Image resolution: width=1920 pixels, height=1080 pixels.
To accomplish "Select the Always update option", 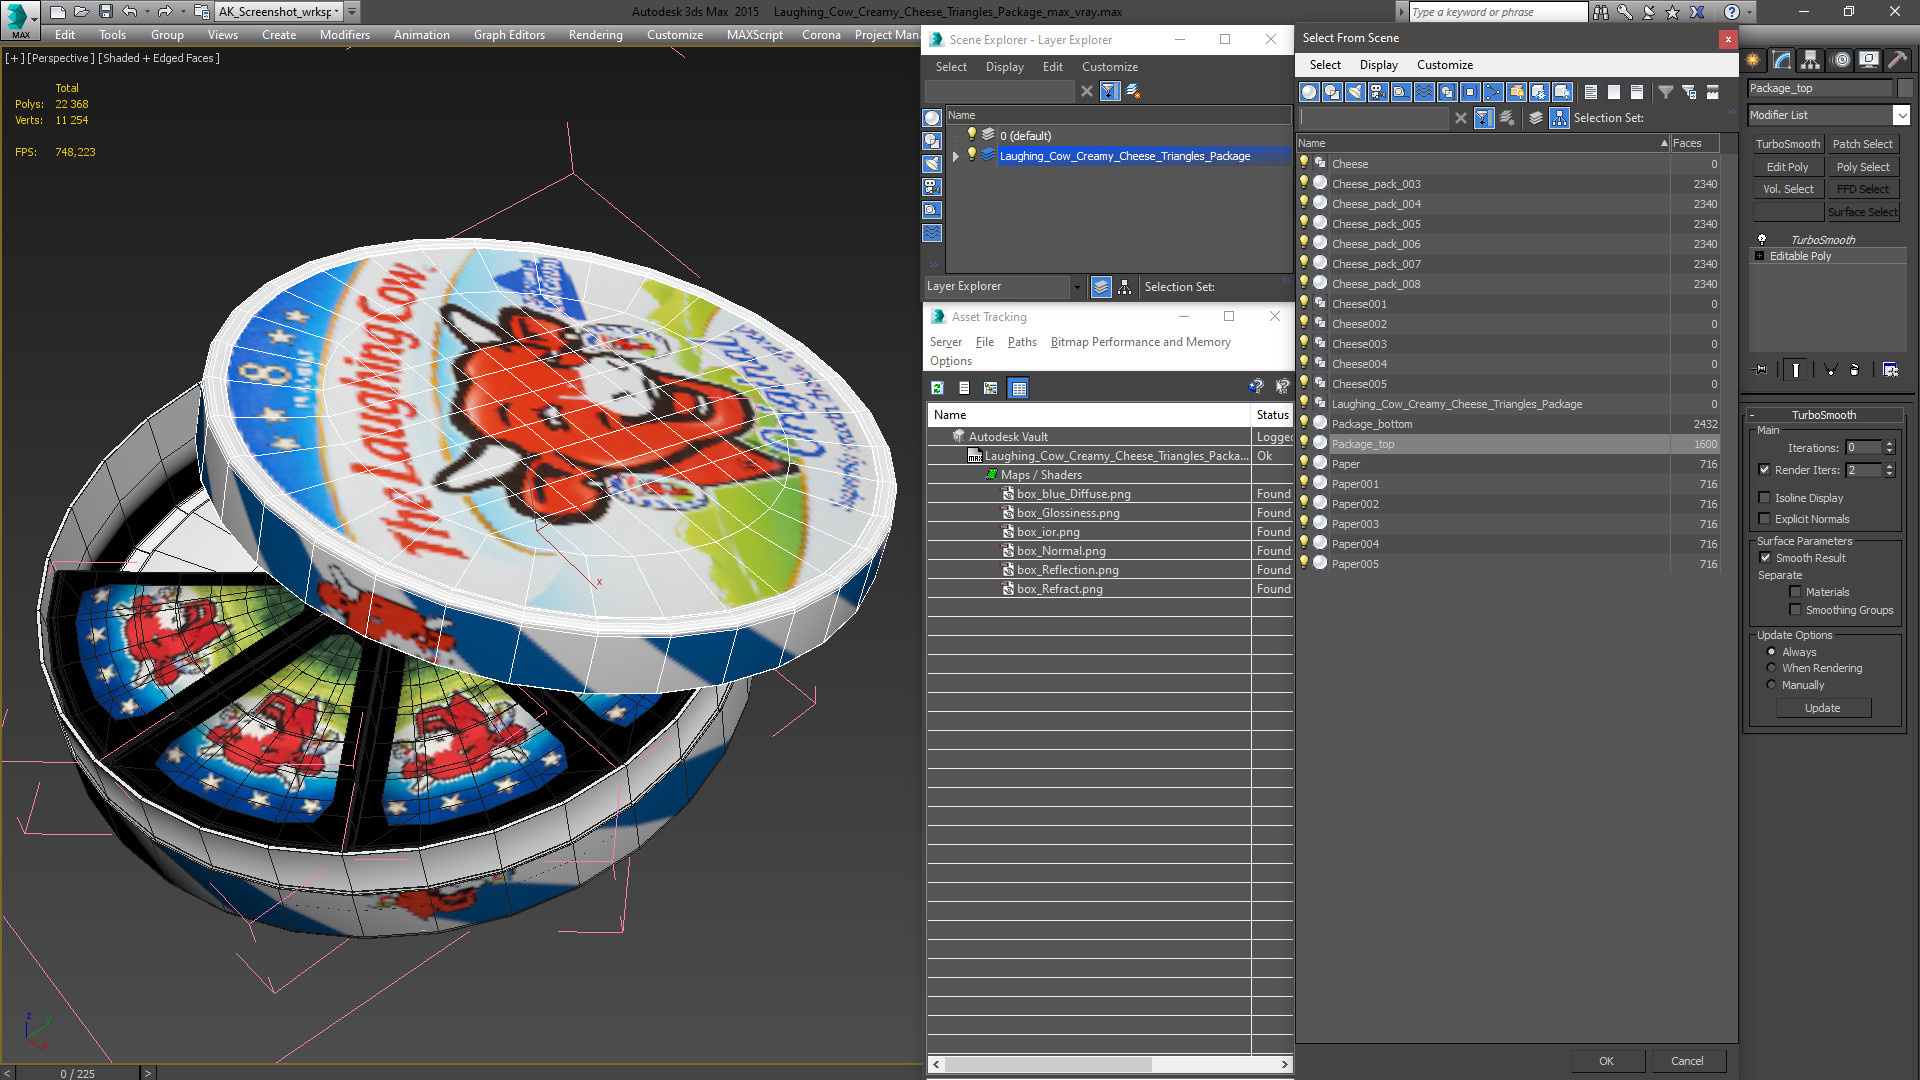I will coord(1771,652).
